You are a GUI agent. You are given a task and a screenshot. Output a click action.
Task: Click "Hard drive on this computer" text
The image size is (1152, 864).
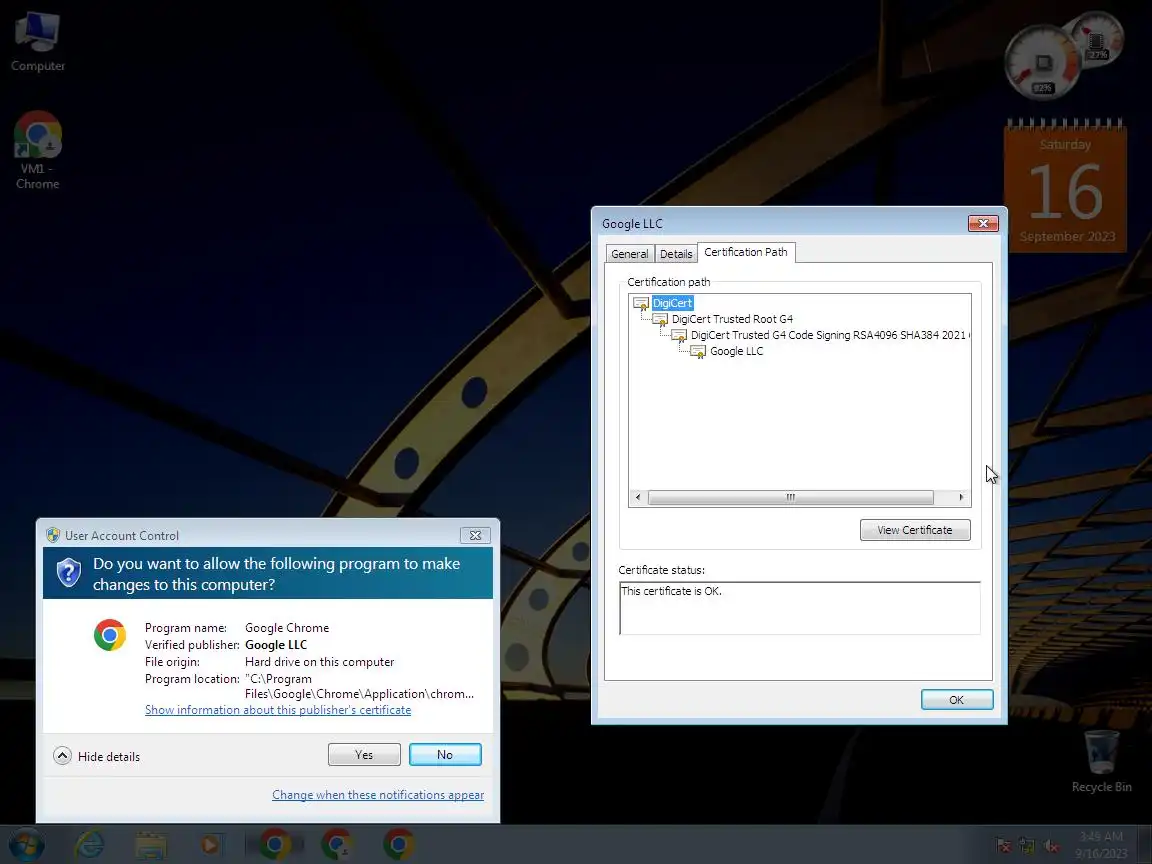pos(319,662)
